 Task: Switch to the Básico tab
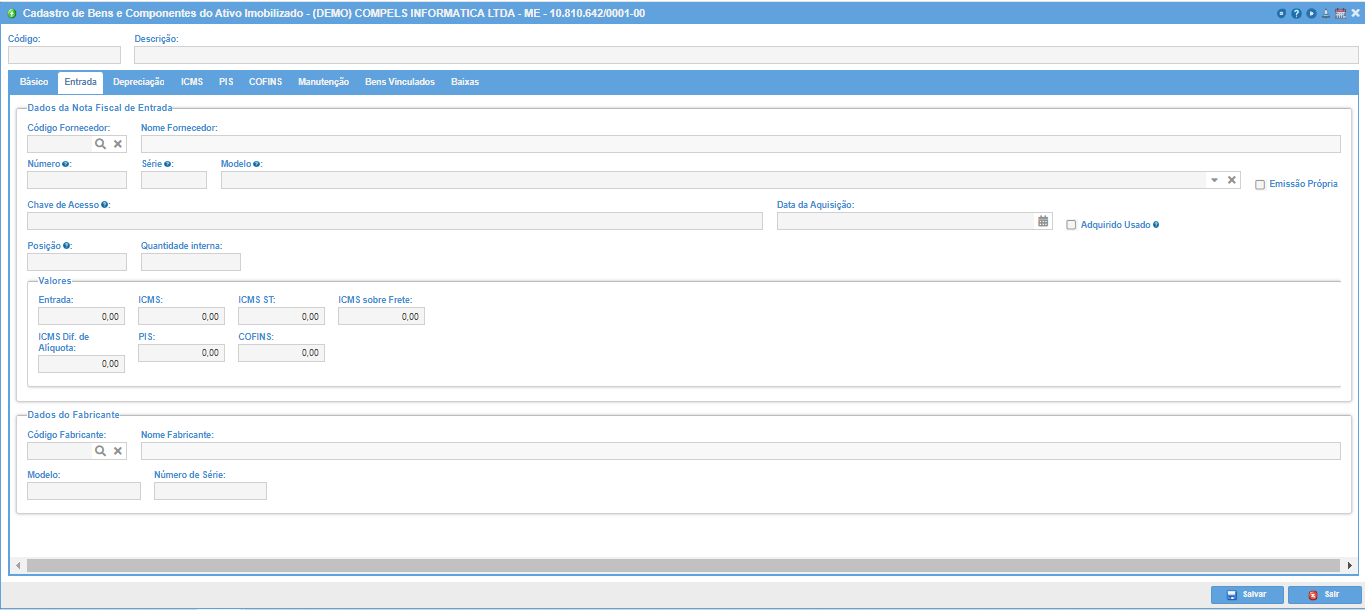pos(34,82)
